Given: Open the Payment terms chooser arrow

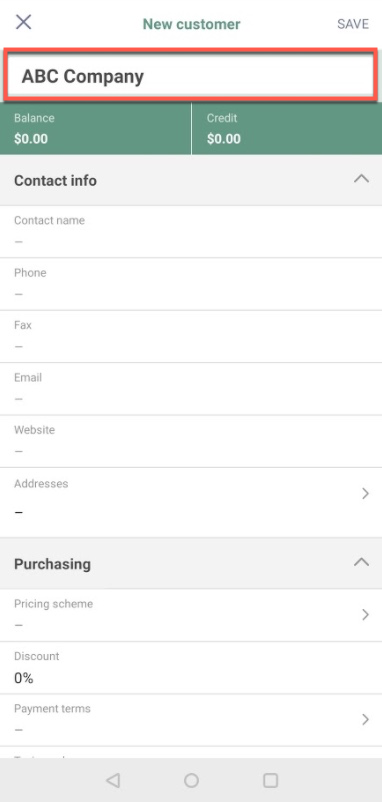Looking at the screenshot, I should click(x=365, y=720).
